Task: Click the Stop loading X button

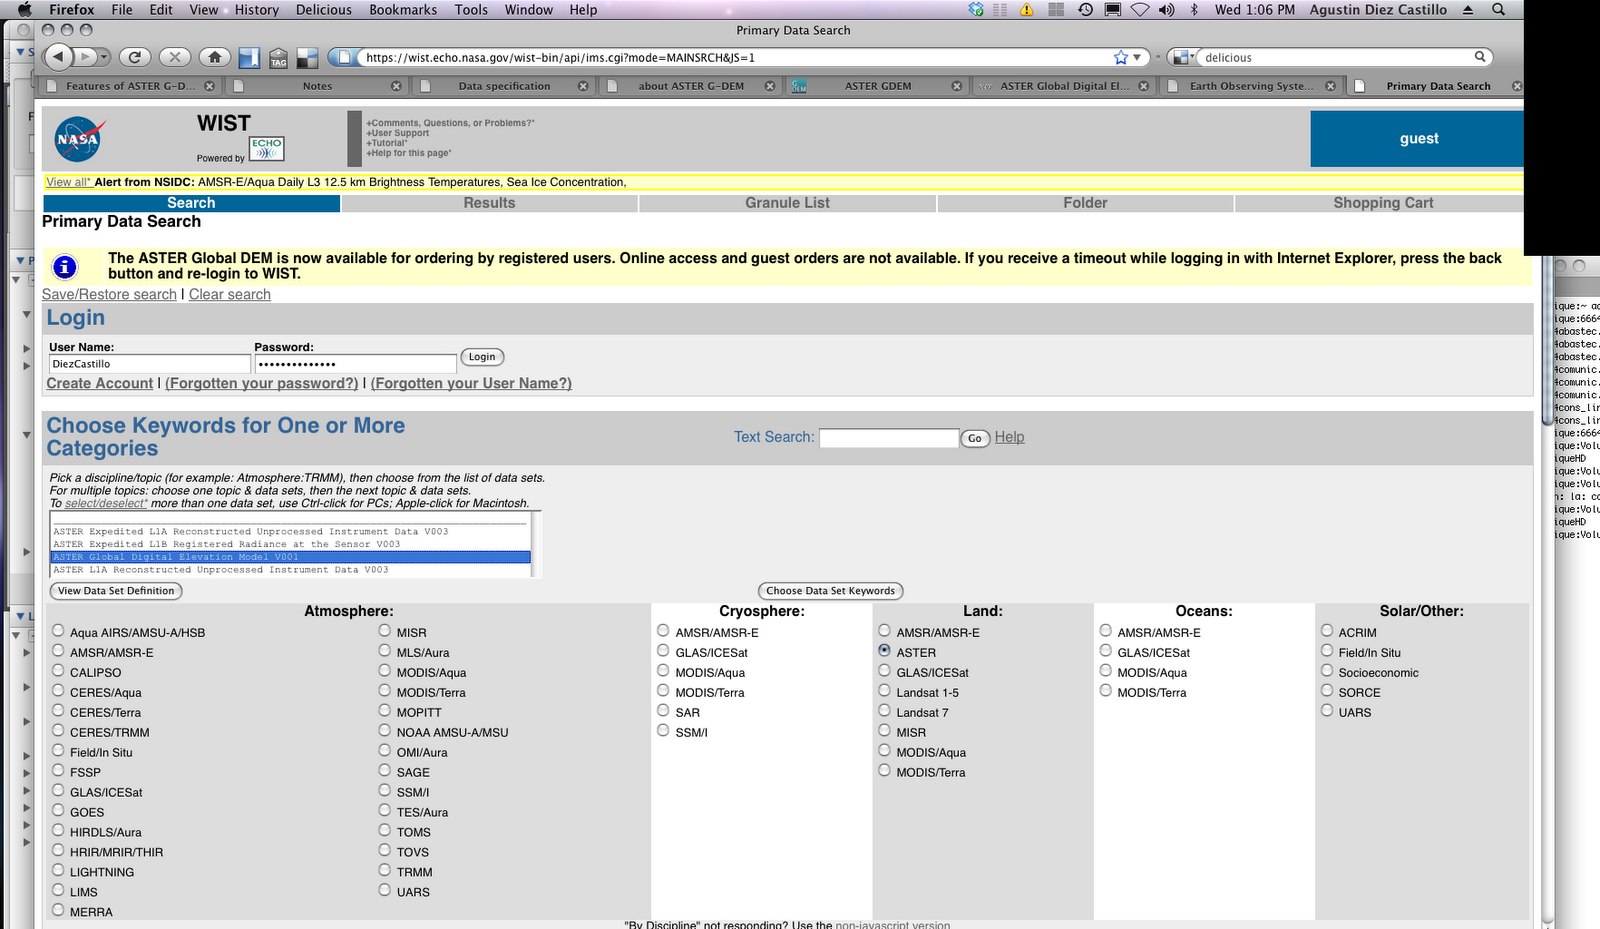Action: (174, 57)
